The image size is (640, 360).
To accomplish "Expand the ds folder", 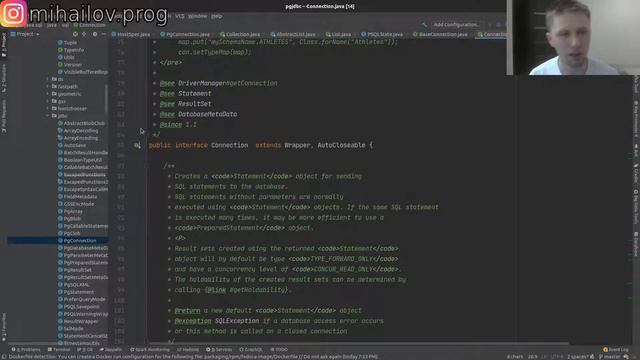I will [x=48, y=79].
